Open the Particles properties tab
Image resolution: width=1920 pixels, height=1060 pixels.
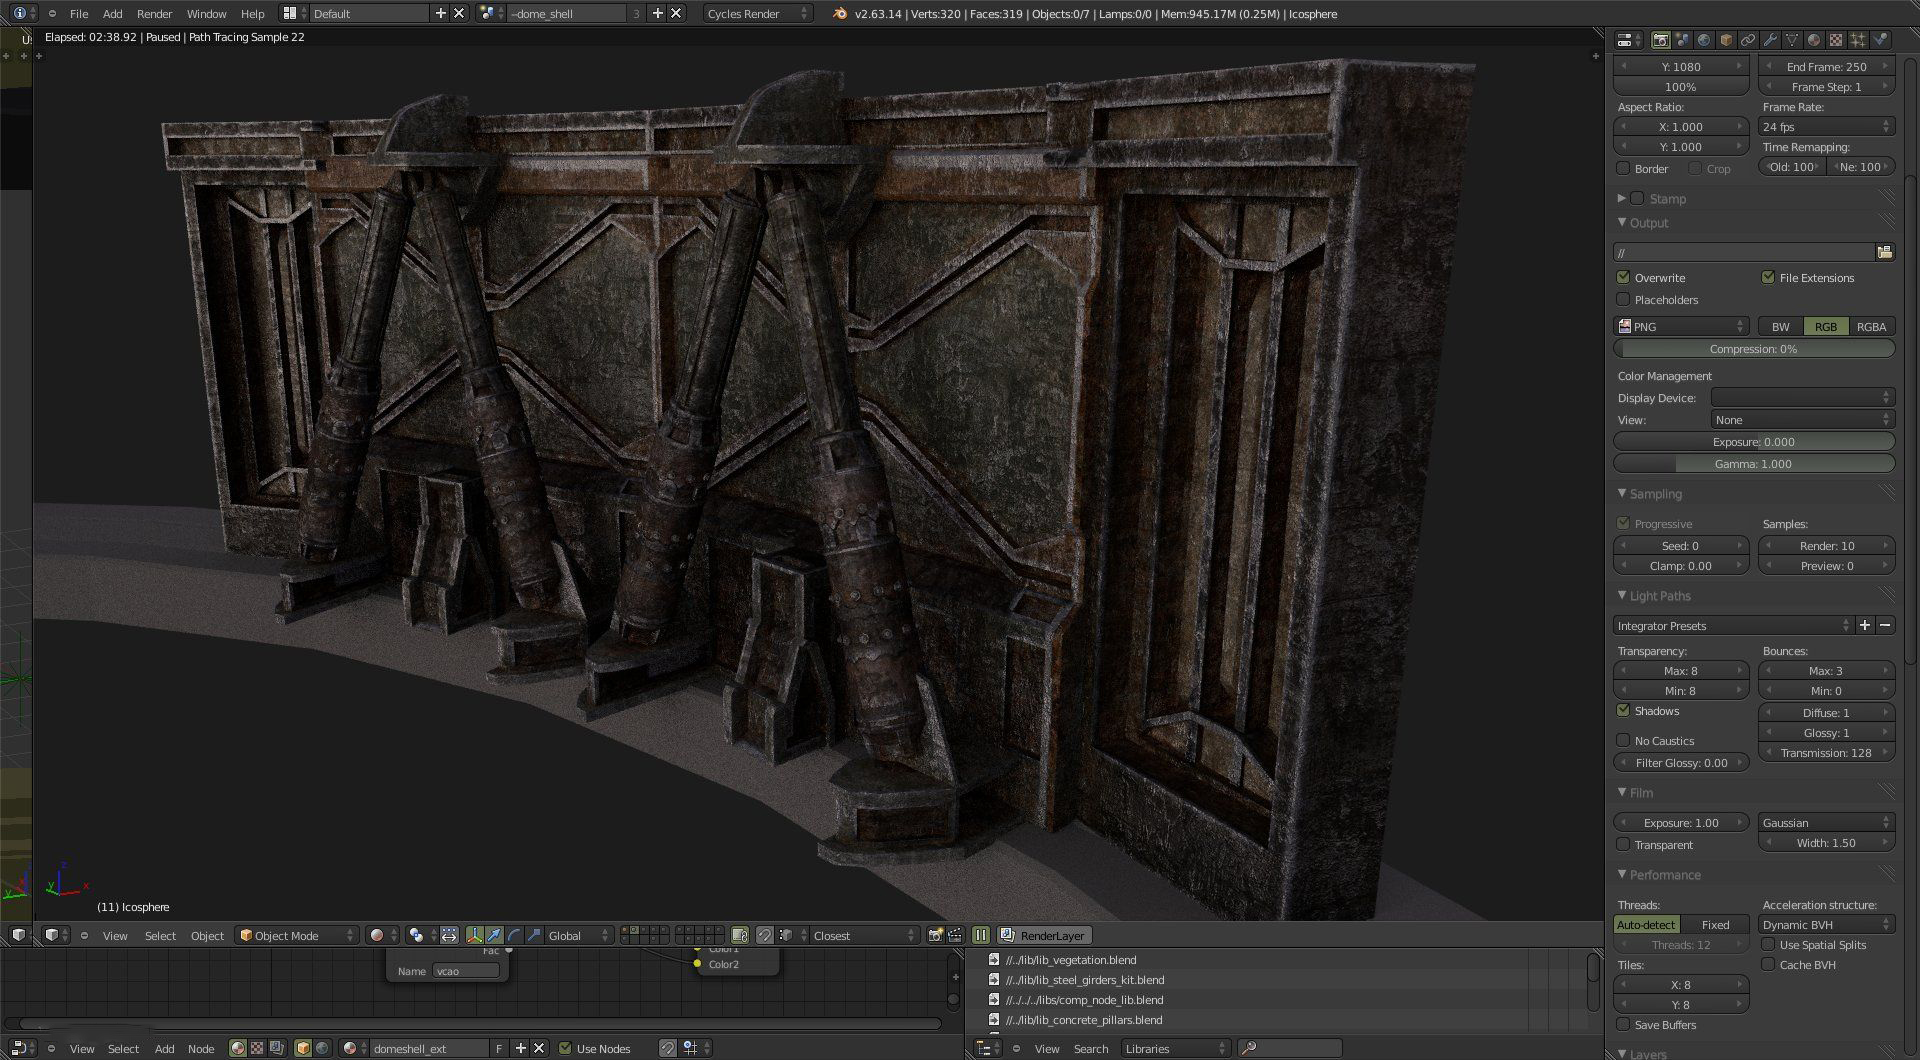[1858, 40]
